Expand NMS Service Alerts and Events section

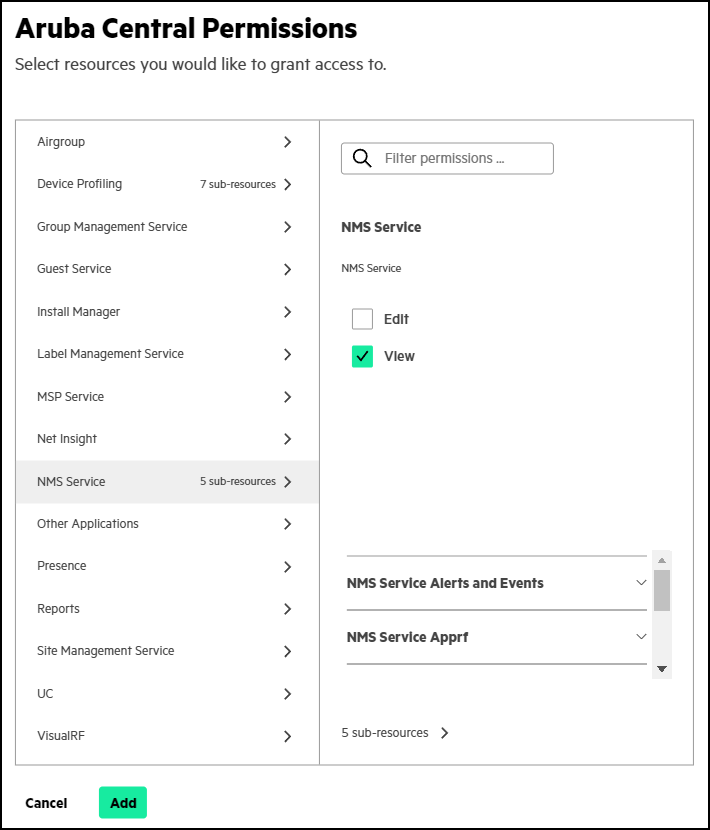(641, 583)
